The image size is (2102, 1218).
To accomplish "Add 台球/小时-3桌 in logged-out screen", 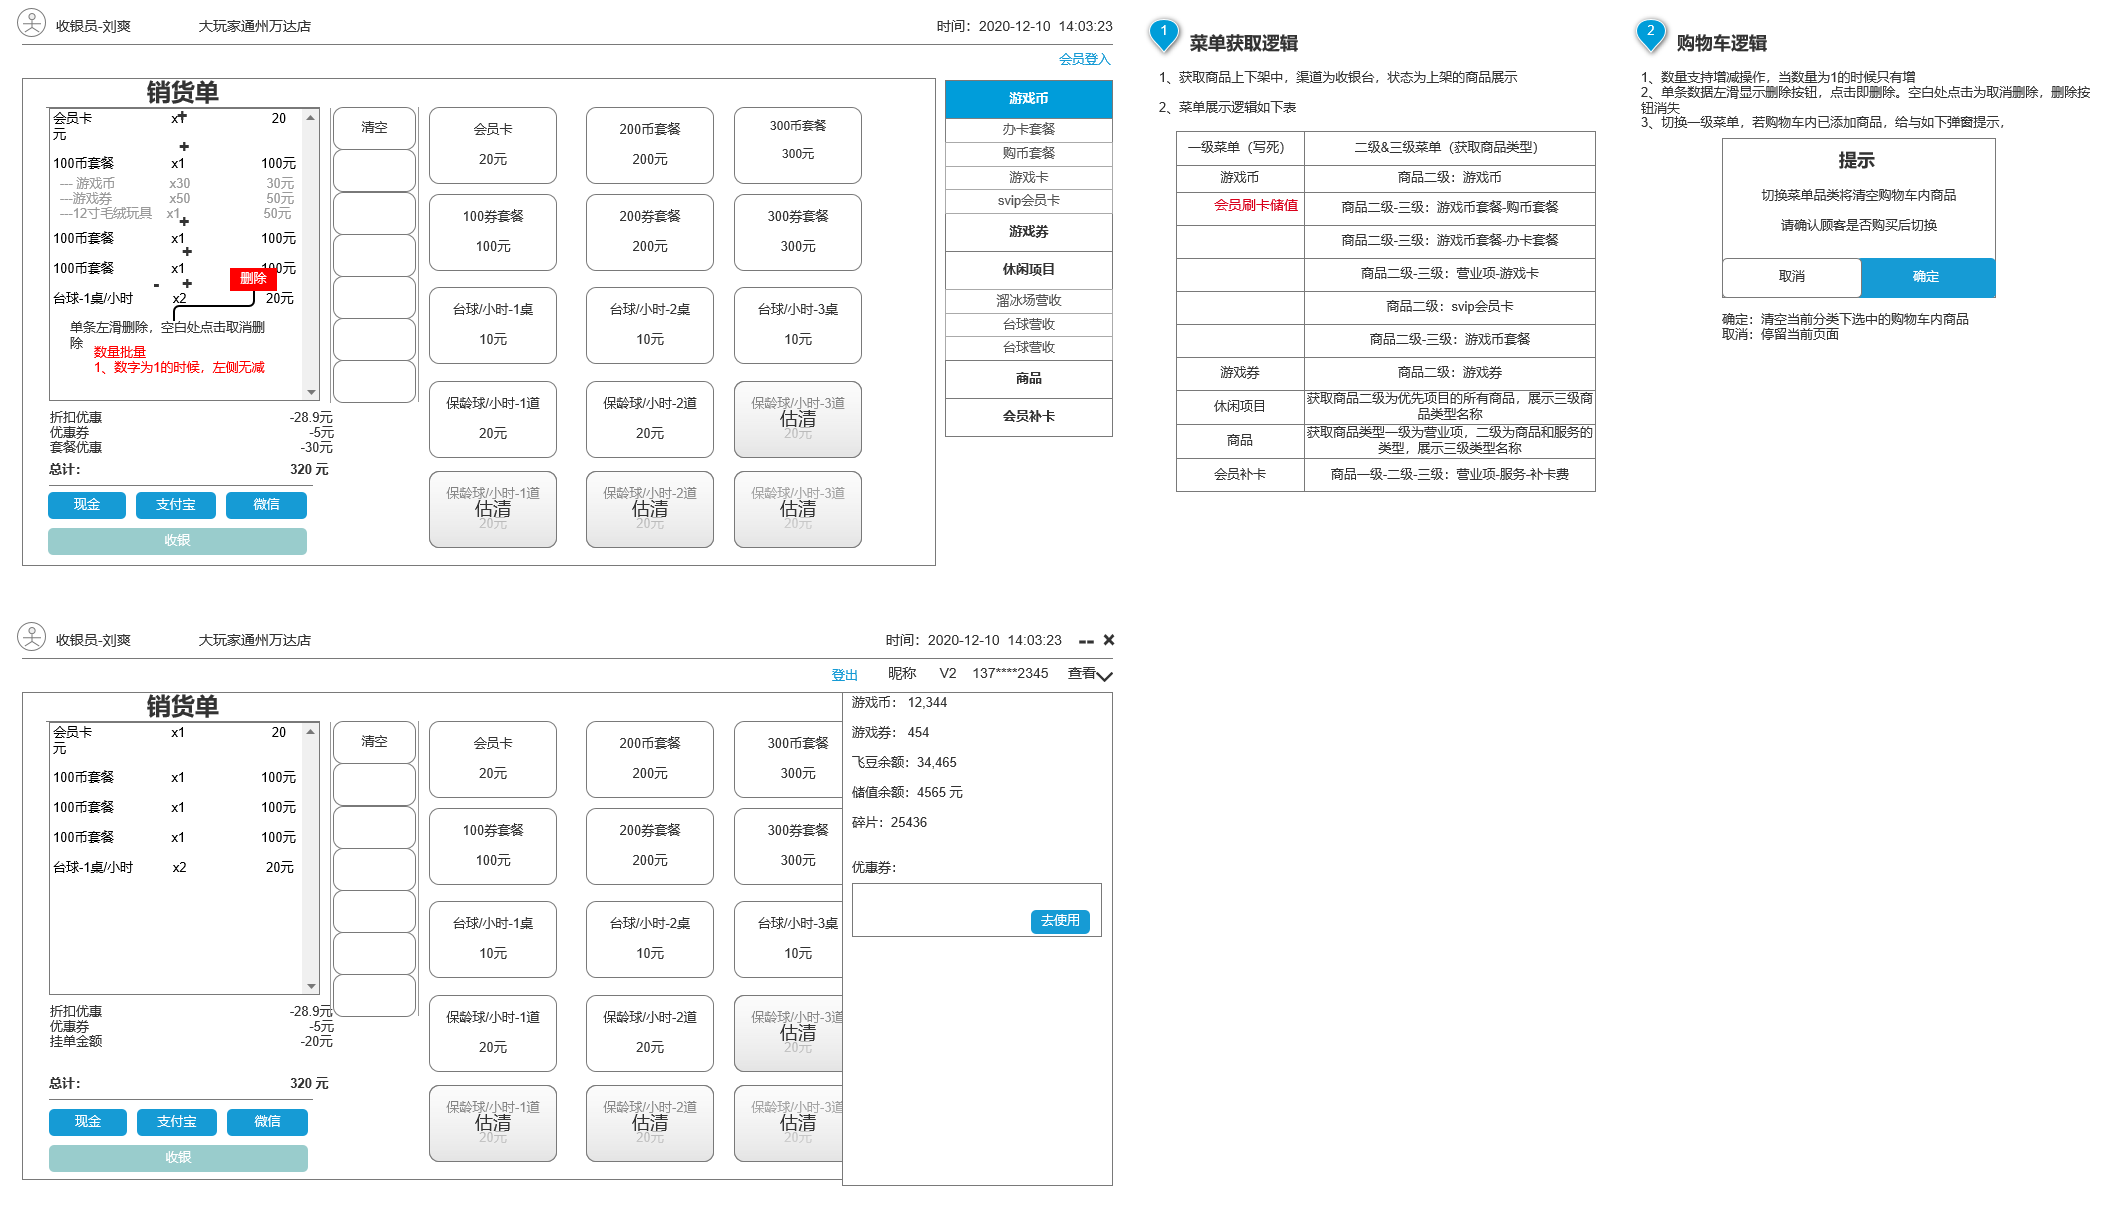I will coord(797,325).
